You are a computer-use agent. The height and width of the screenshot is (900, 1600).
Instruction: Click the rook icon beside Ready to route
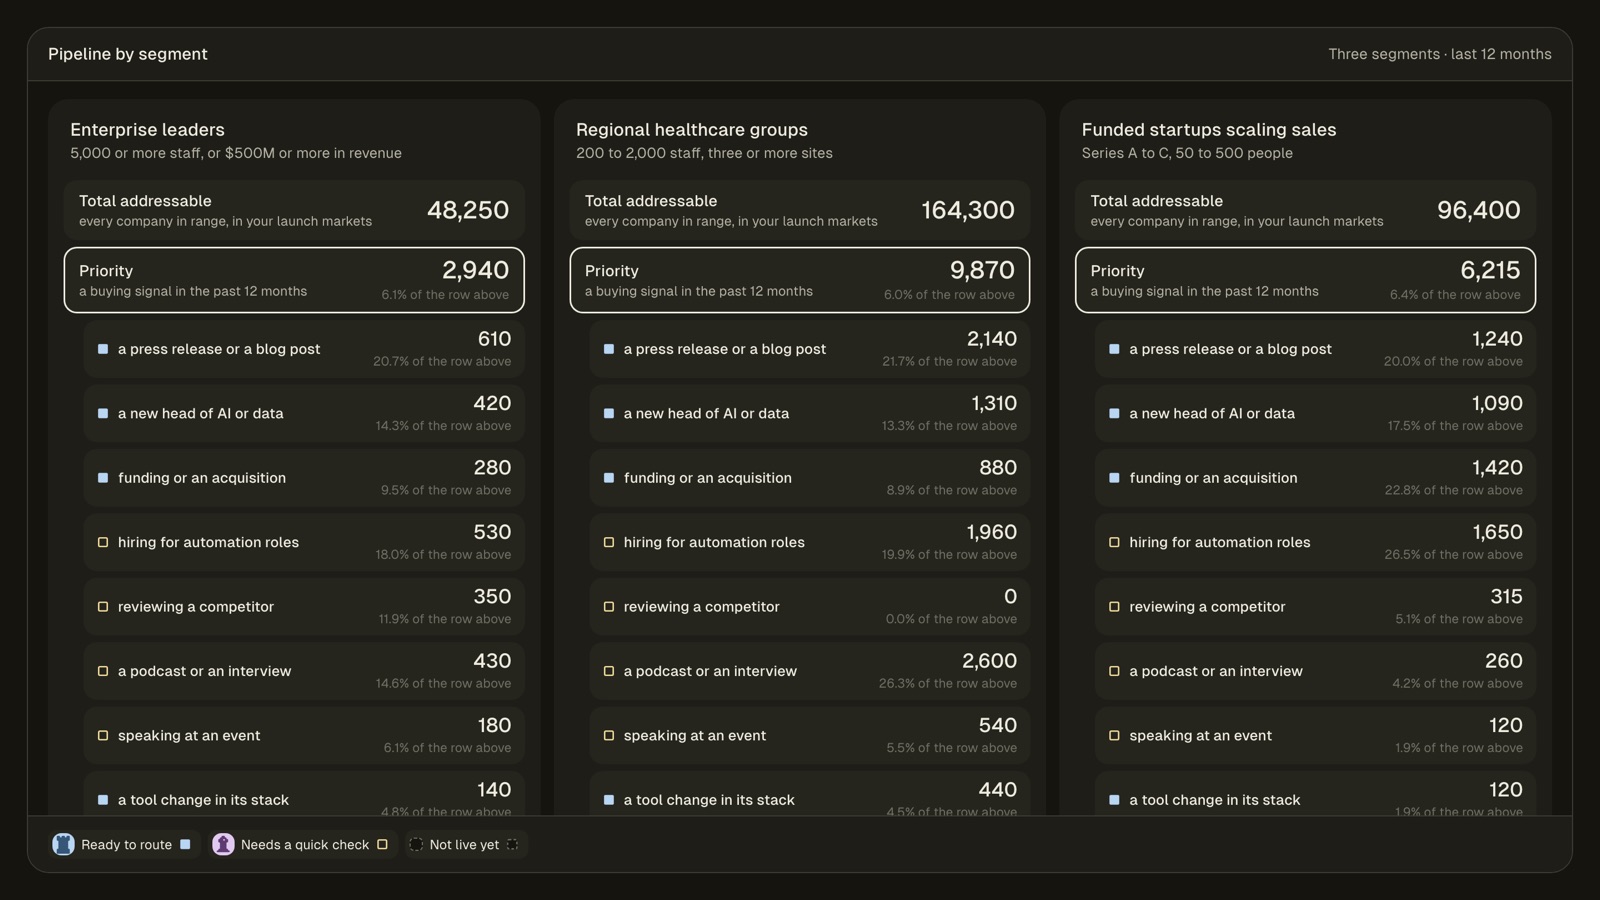pos(63,844)
